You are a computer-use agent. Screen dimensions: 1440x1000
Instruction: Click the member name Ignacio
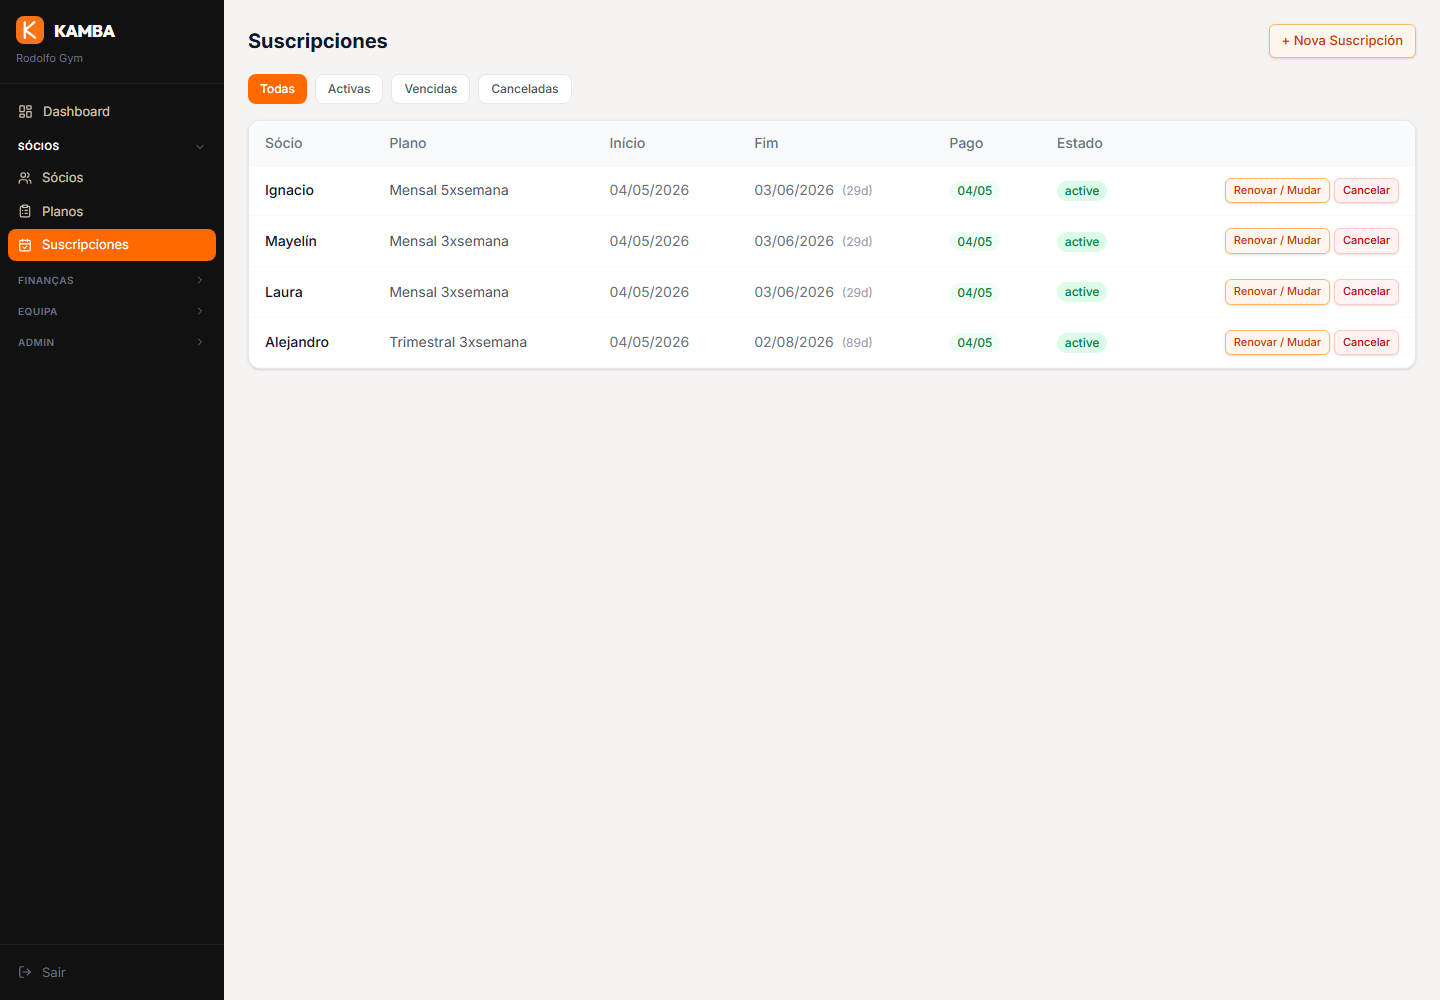(289, 191)
